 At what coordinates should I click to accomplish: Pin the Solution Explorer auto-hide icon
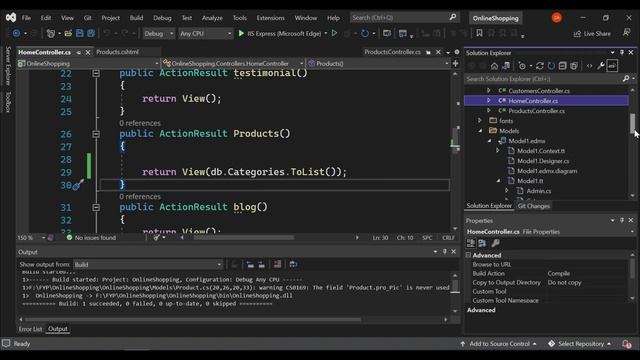pos(622,53)
